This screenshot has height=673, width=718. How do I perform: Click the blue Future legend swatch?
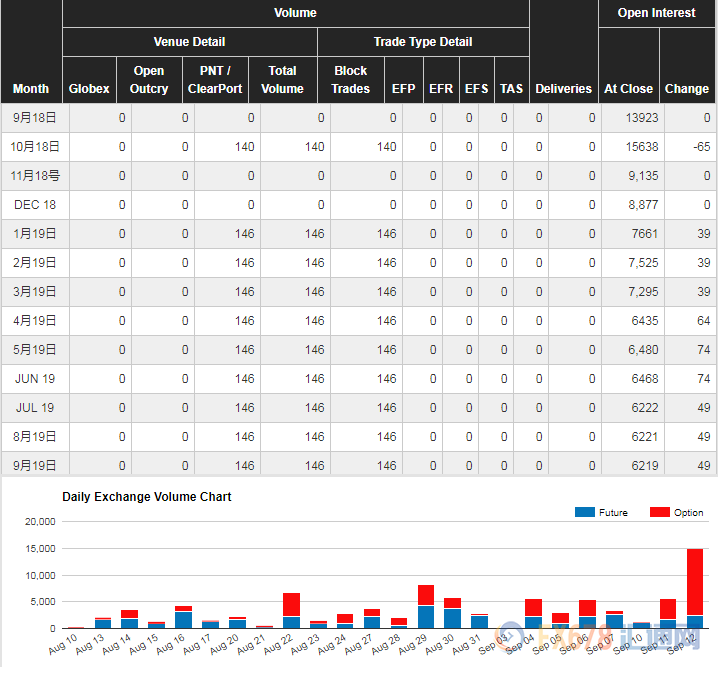tap(585, 512)
